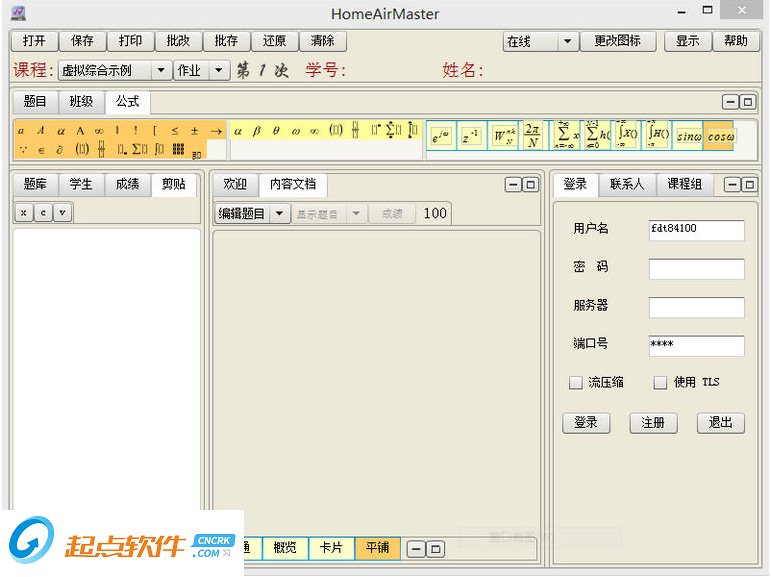
Task: Expand the 虚拟综合示例 course dropdown
Action: pos(161,70)
